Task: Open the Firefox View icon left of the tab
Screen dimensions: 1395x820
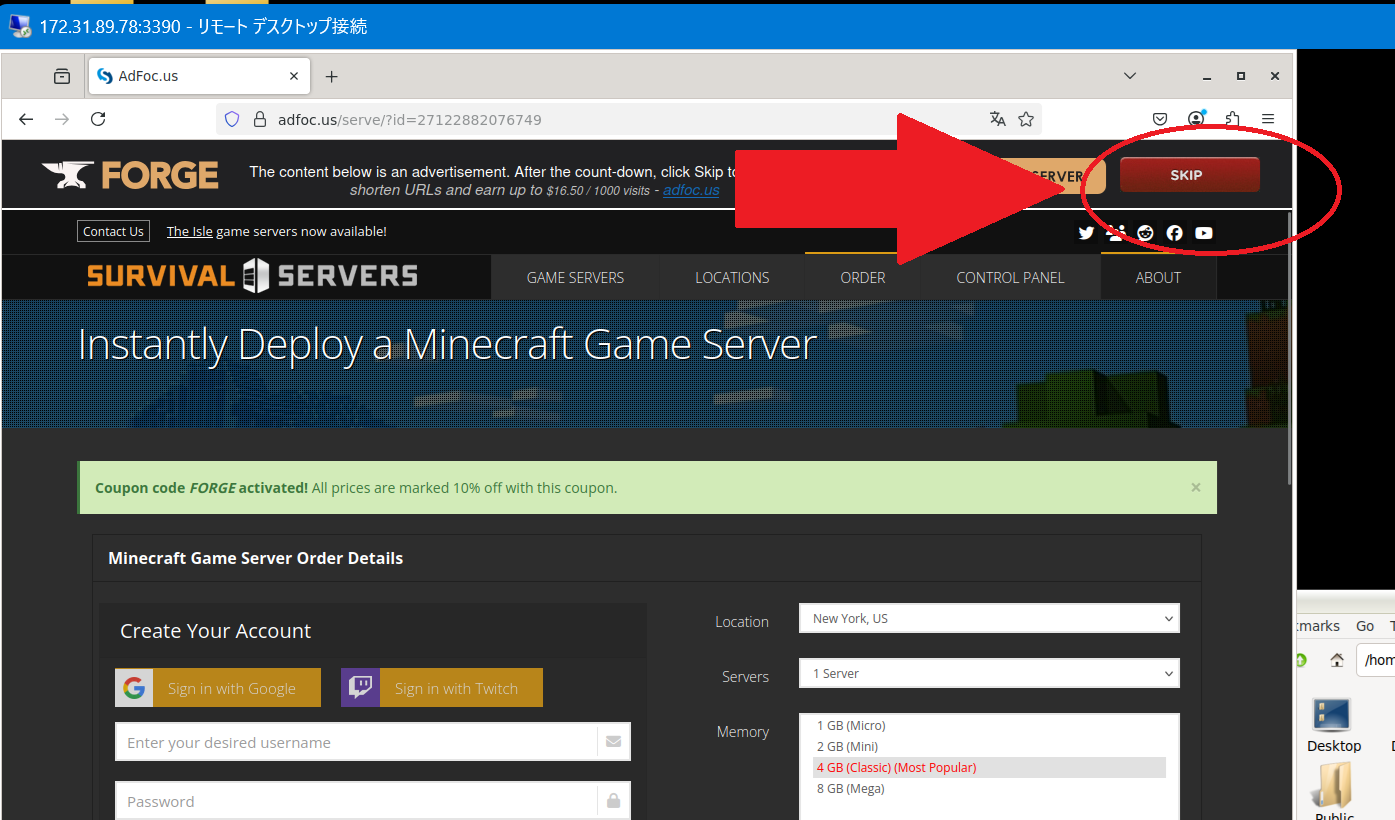Action: [62, 76]
